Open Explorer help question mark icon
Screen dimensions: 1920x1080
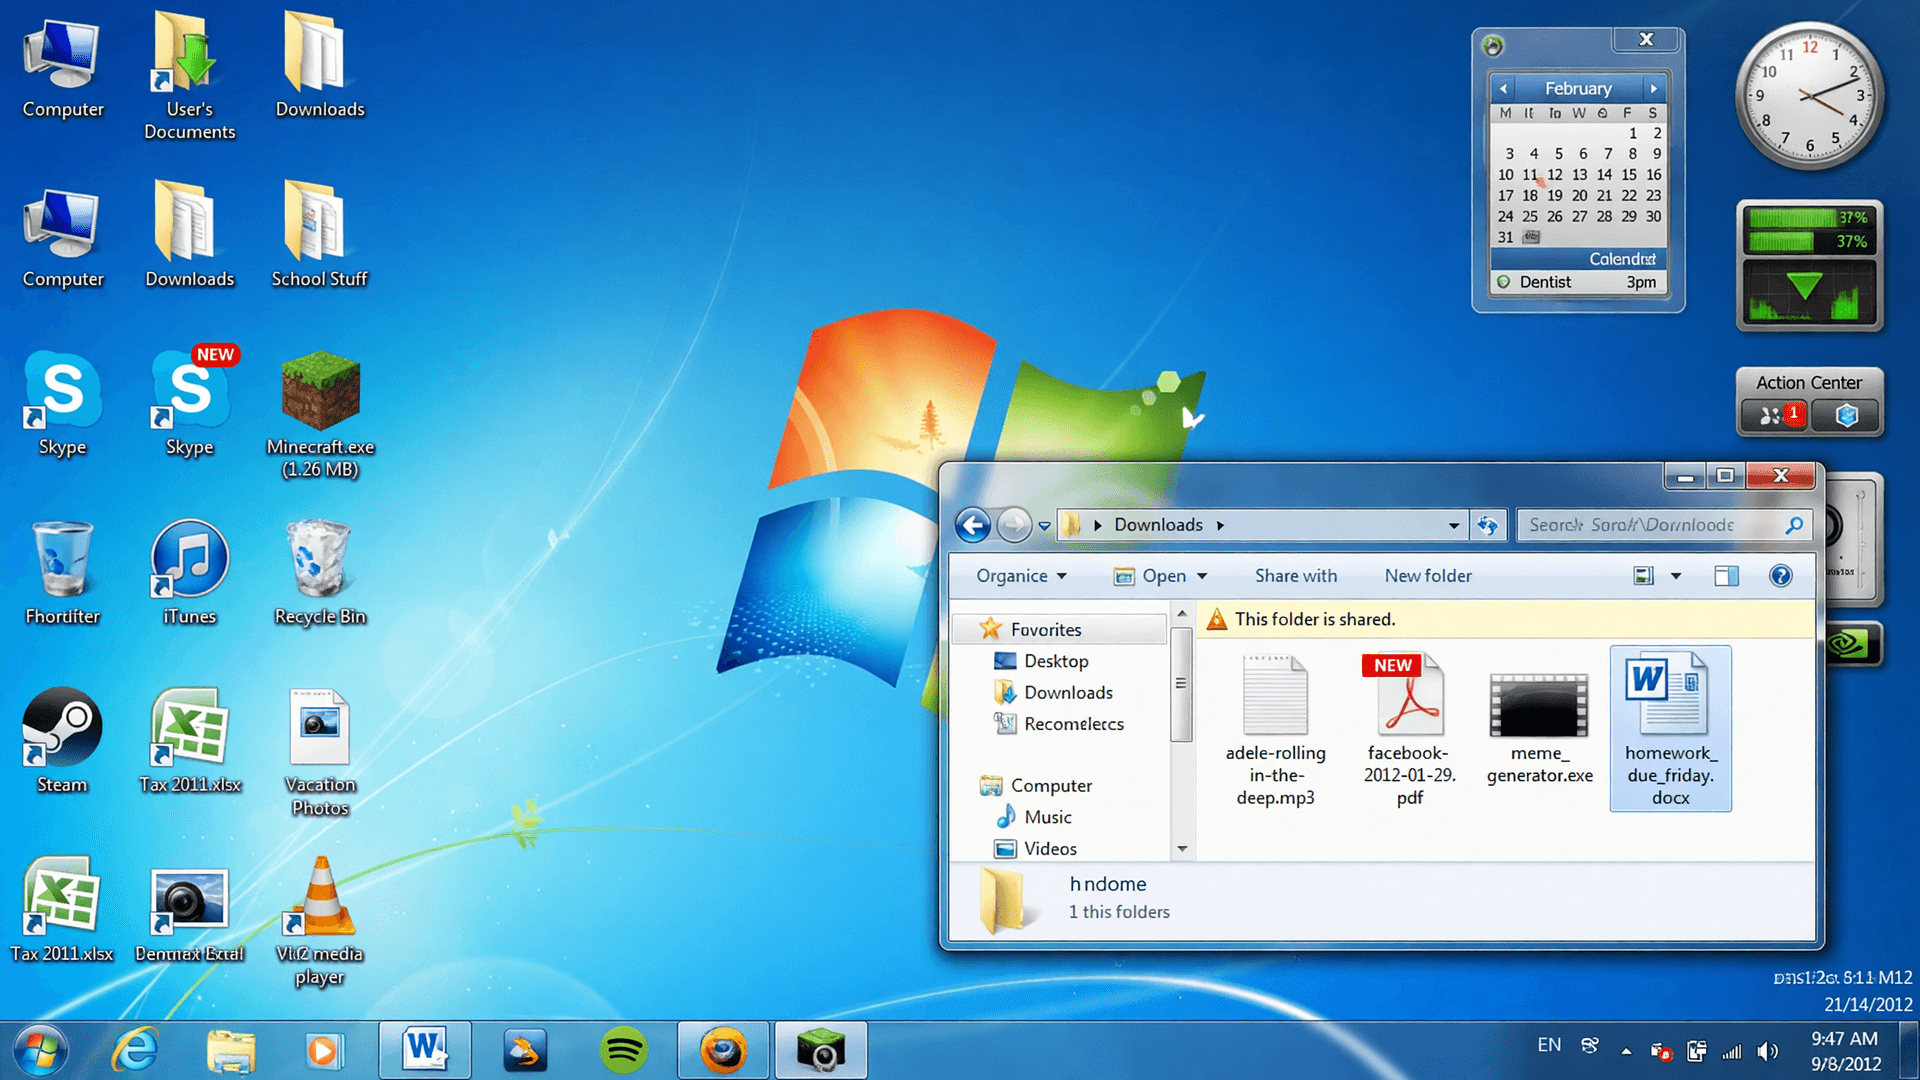(1780, 576)
